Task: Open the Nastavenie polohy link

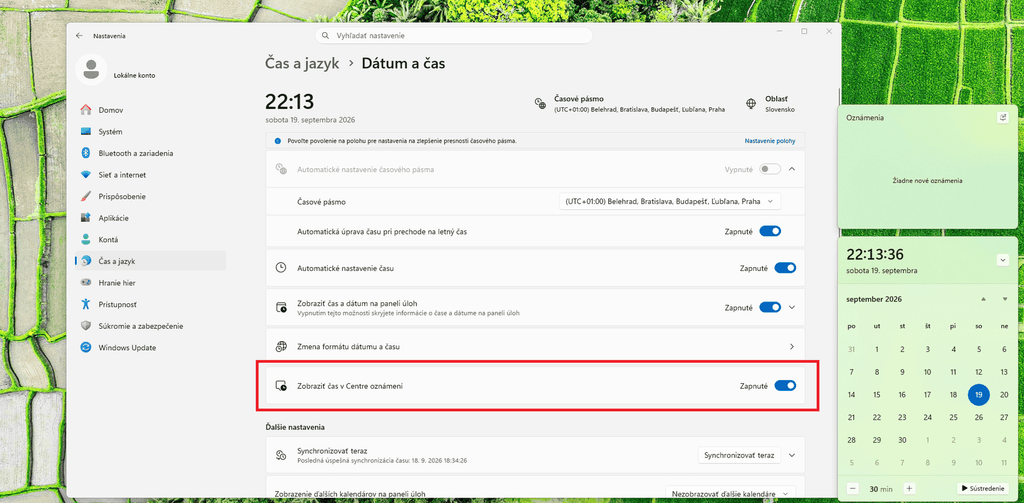Action: pyautogui.click(x=770, y=140)
